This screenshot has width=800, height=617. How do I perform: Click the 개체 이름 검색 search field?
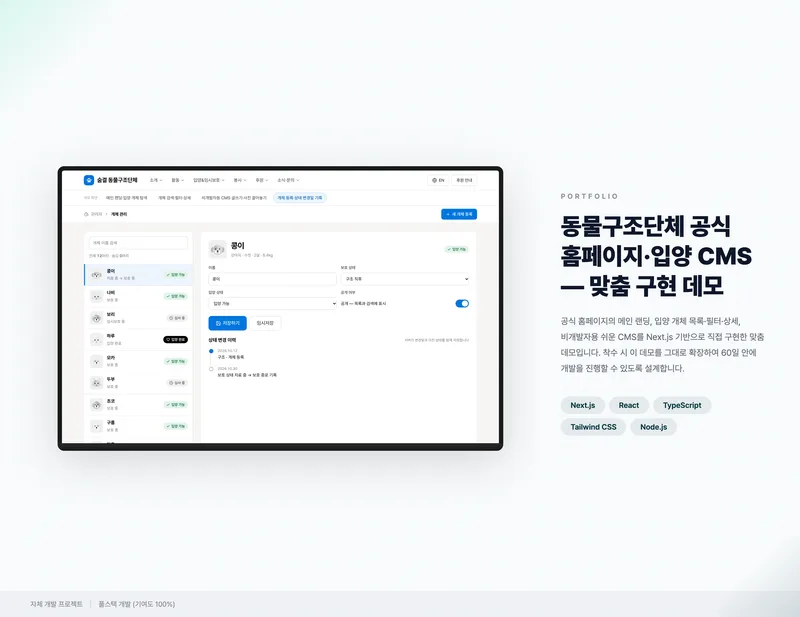(x=138, y=243)
